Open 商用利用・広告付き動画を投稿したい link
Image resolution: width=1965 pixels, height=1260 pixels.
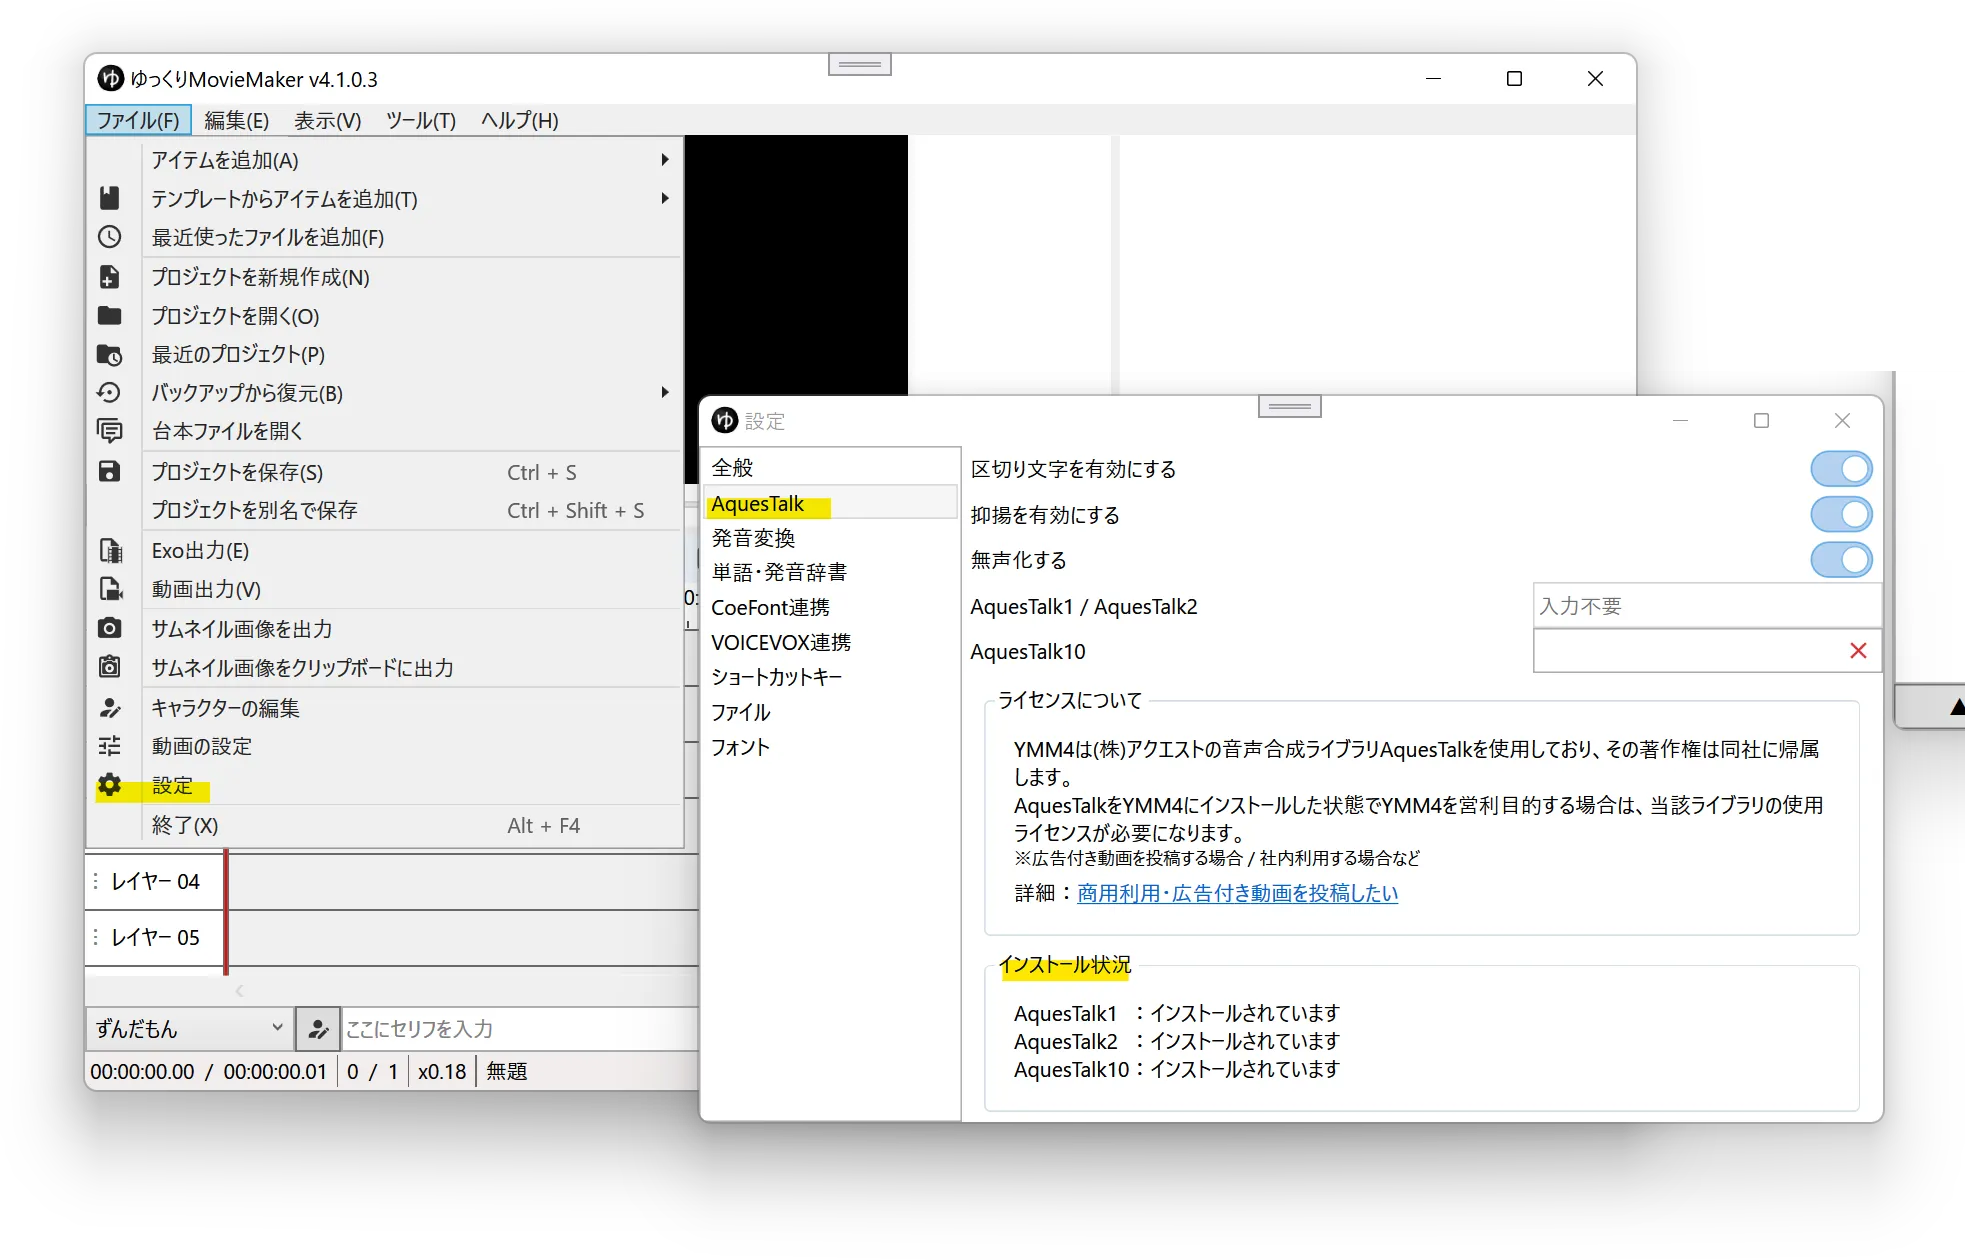(1237, 893)
